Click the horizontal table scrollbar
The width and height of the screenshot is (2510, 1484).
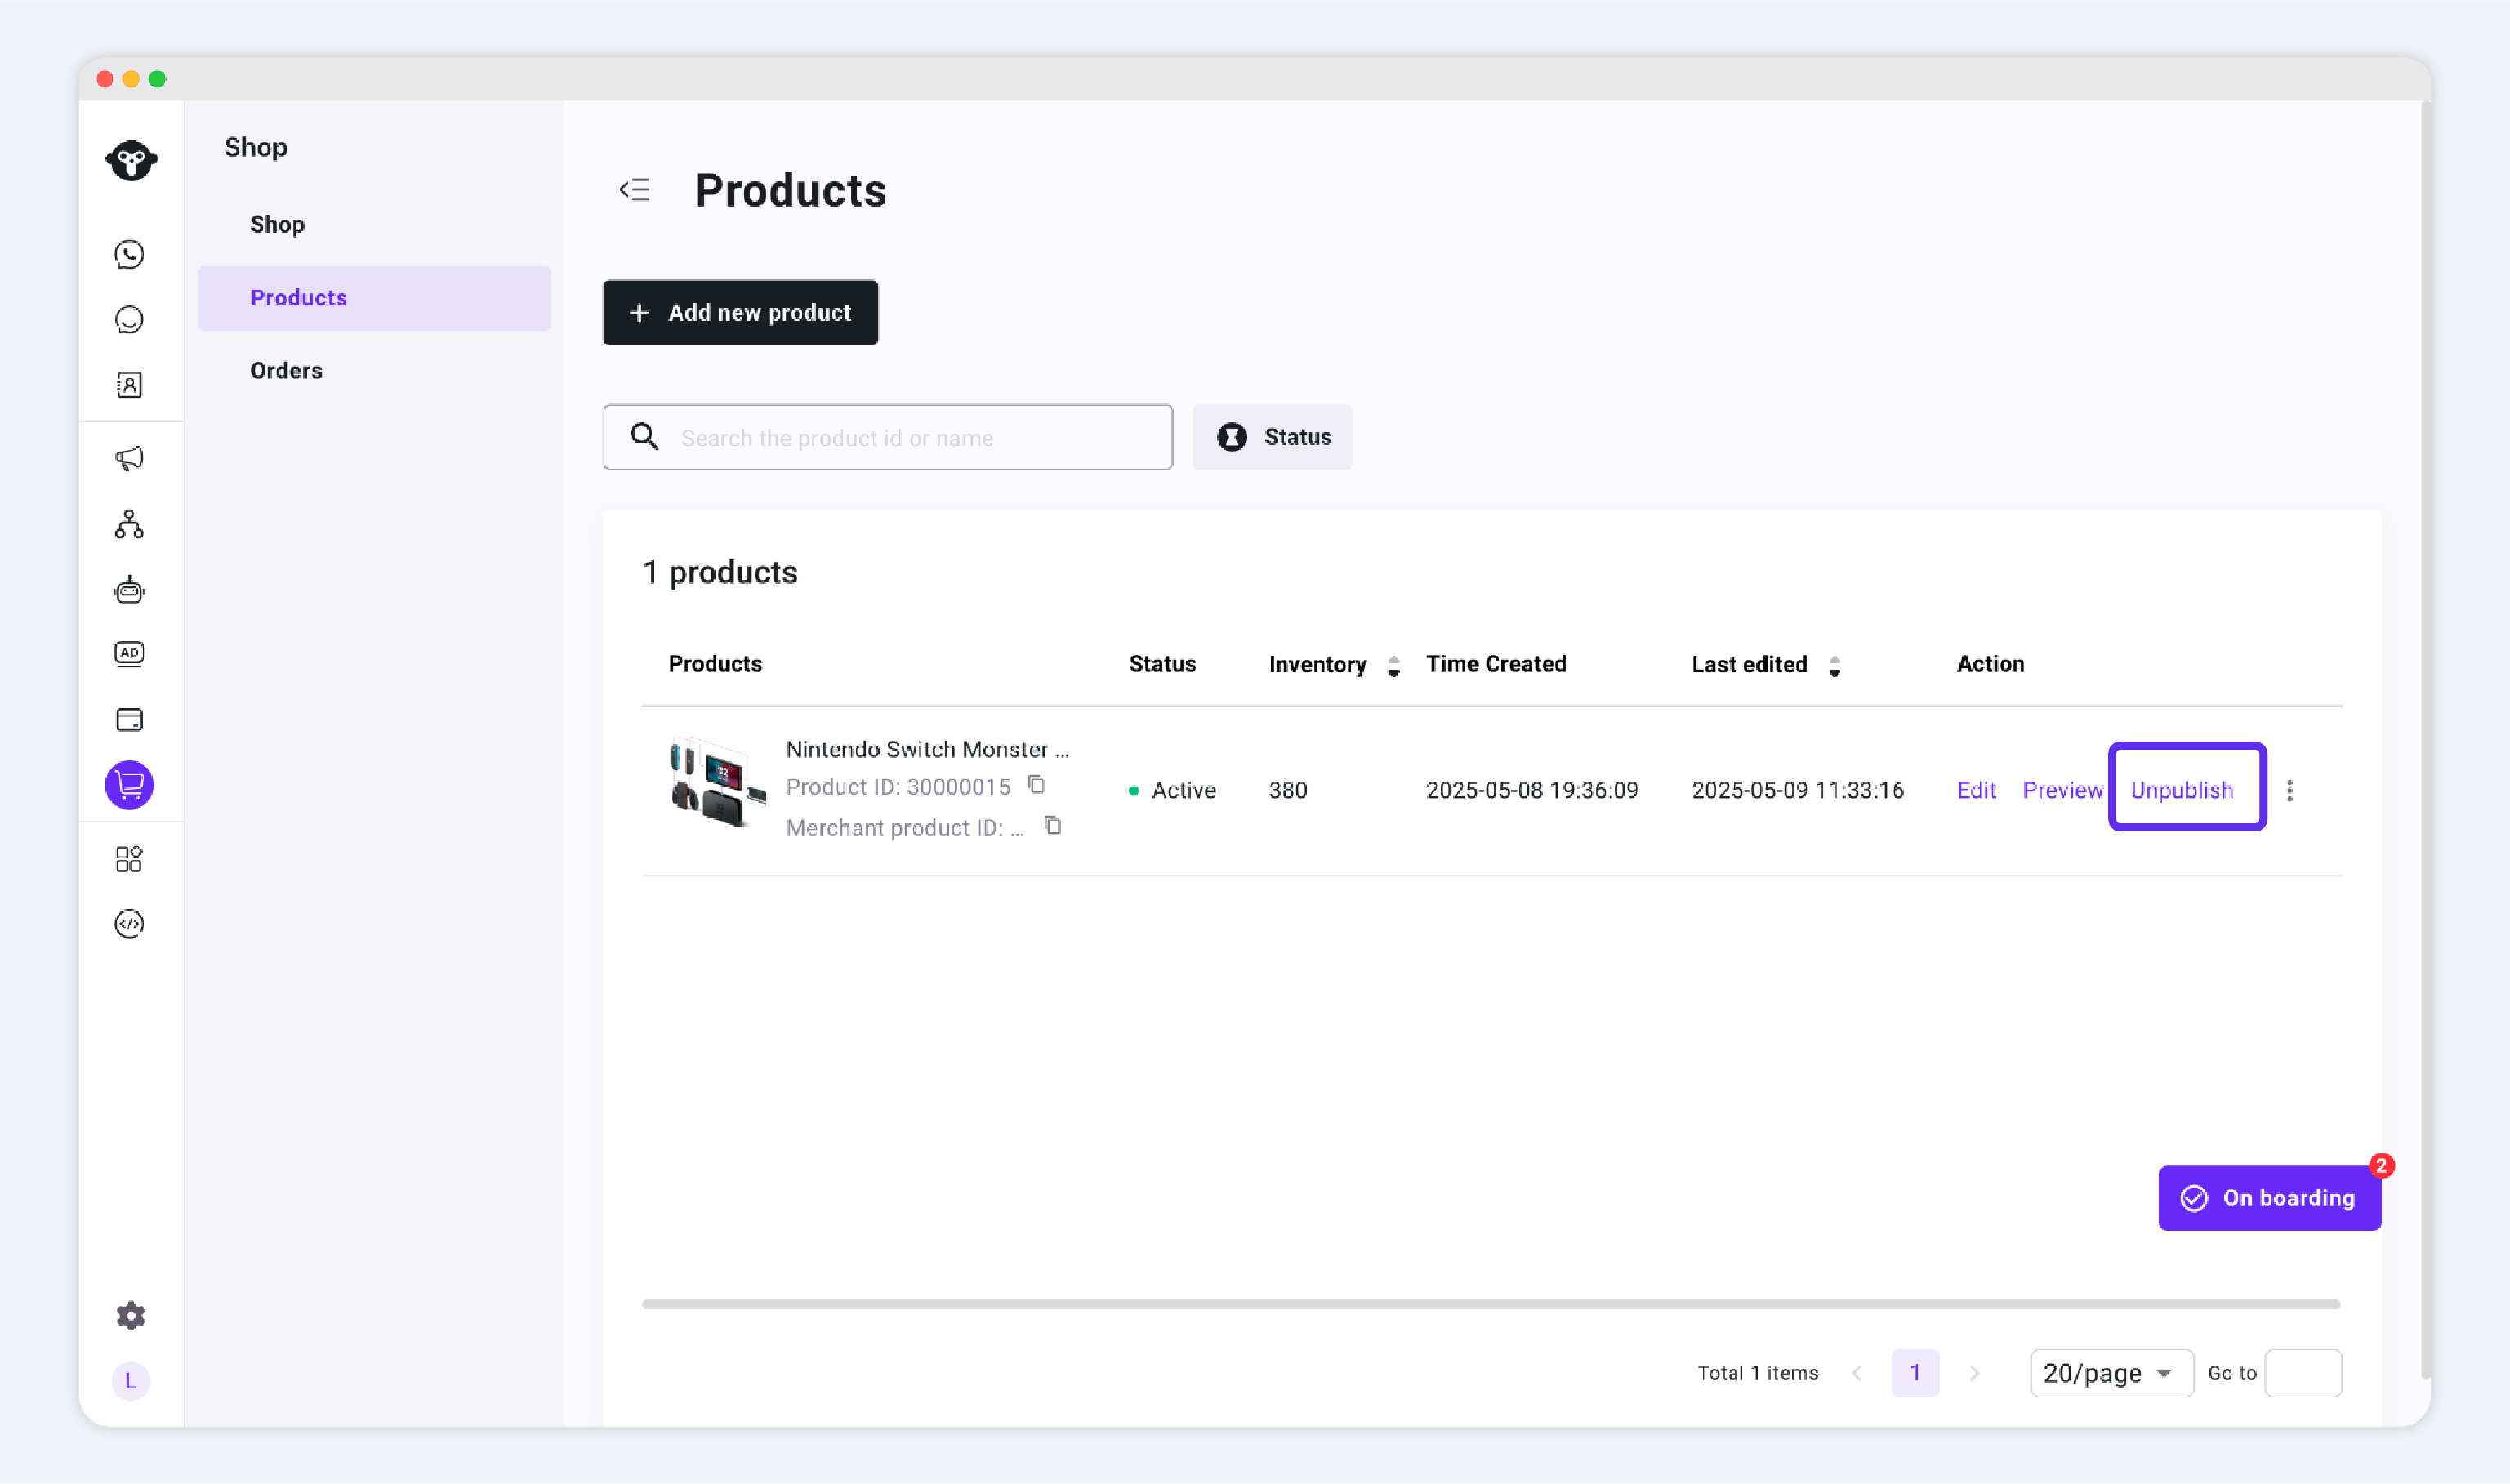click(1490, 1304)
